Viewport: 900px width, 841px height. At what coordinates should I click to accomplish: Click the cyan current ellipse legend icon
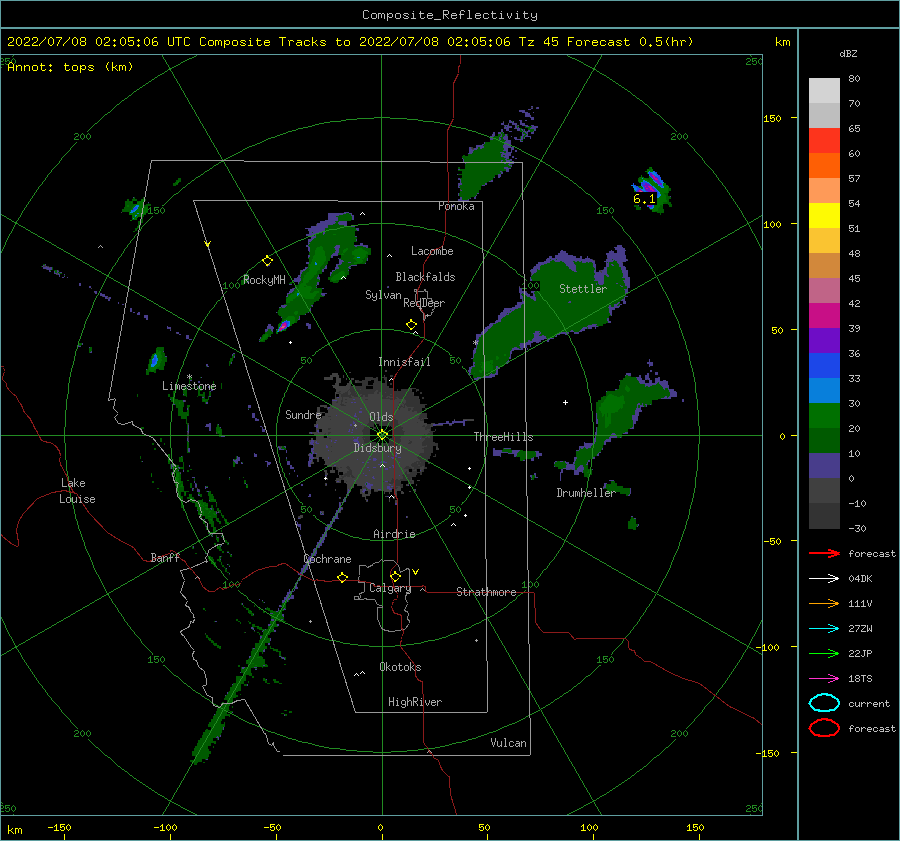[824, 703]
